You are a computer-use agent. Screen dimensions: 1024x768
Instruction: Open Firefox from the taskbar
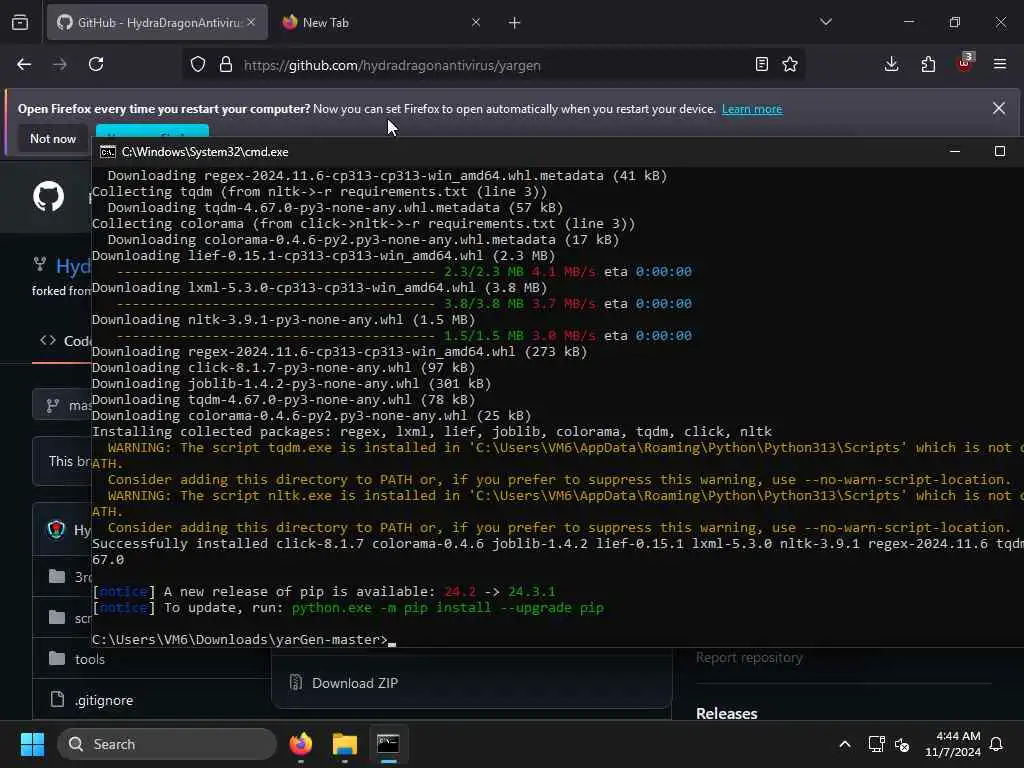pyautogui.click(x=301, y=744)
